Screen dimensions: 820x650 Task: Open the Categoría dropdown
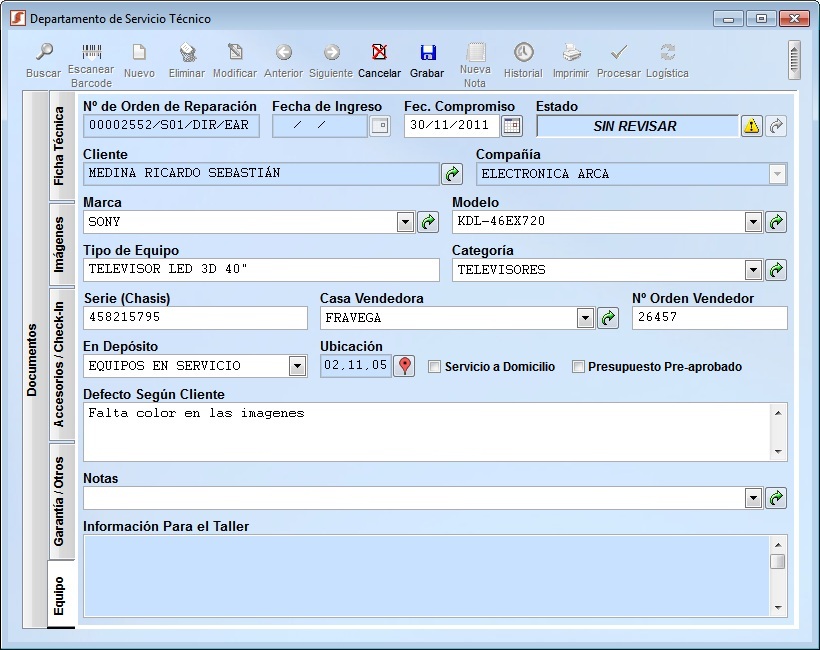point(753,270)
